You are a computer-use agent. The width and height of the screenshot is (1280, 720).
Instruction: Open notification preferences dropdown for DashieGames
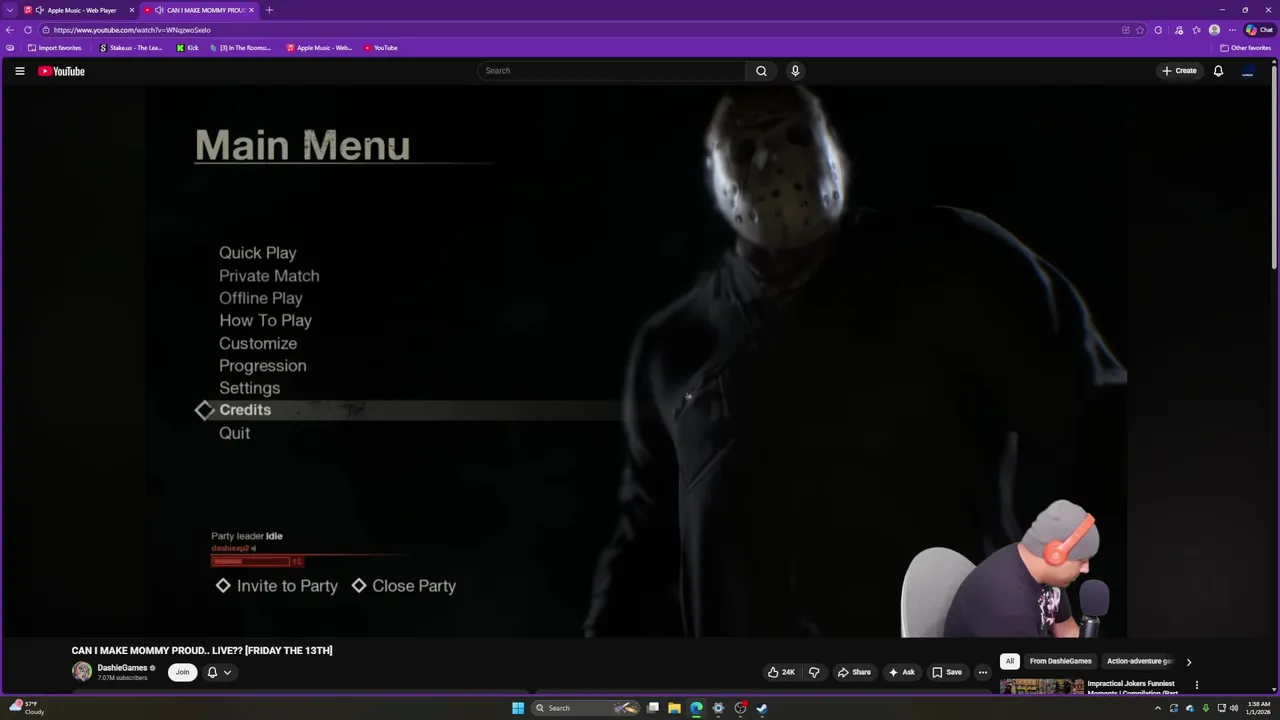(x=219, y=672)
